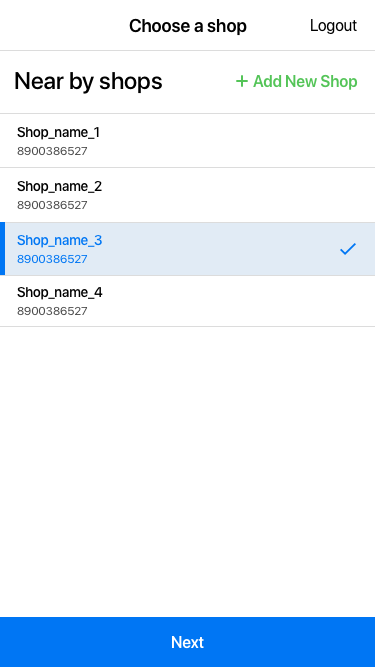Click the Shop_name_2 name text
375x667 pixels.
60,187
